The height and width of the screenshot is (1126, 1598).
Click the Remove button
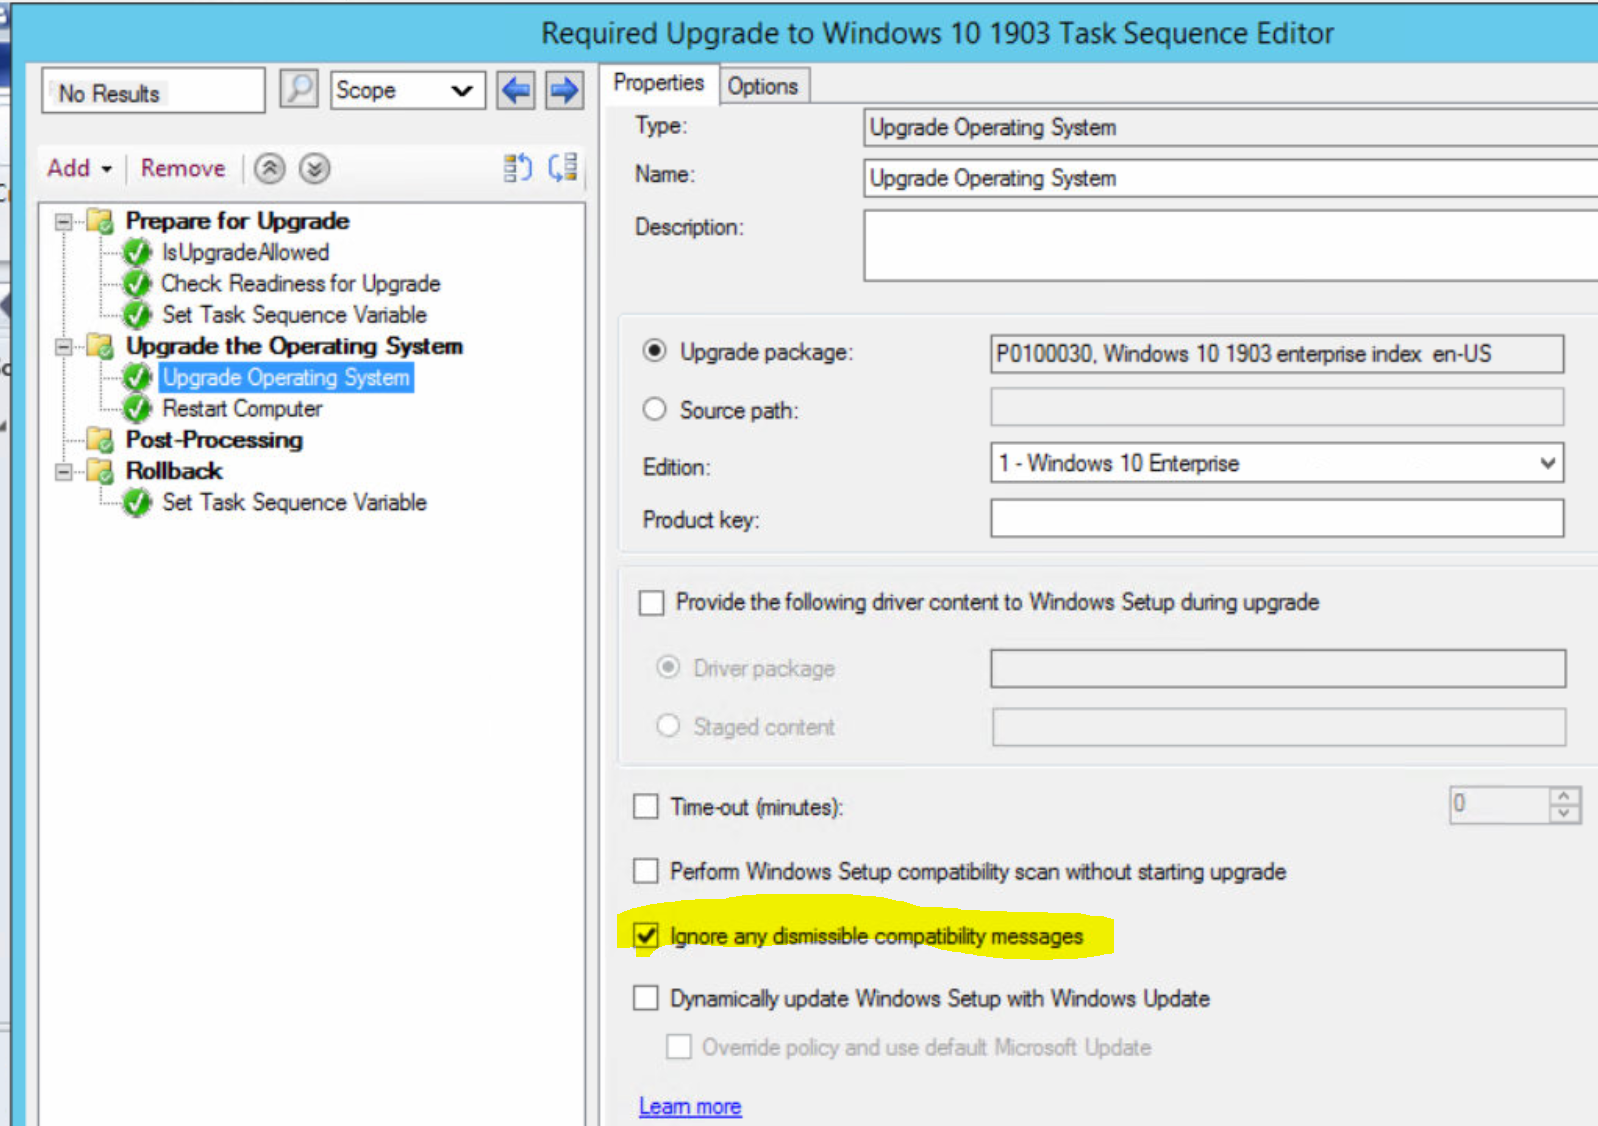(x=183, y=168)
